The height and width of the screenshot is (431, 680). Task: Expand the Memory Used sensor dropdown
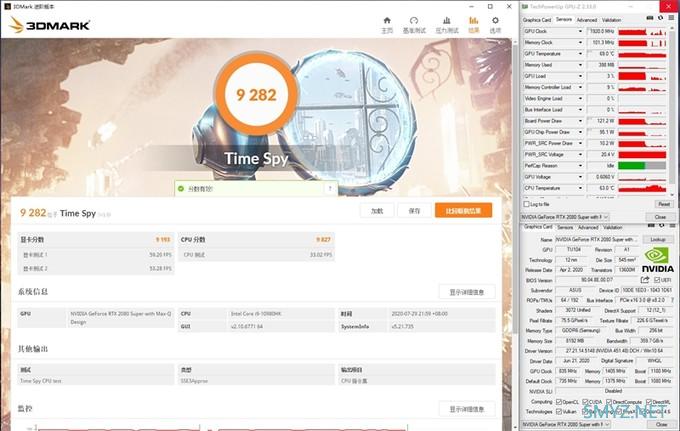(x=580, y=65)
